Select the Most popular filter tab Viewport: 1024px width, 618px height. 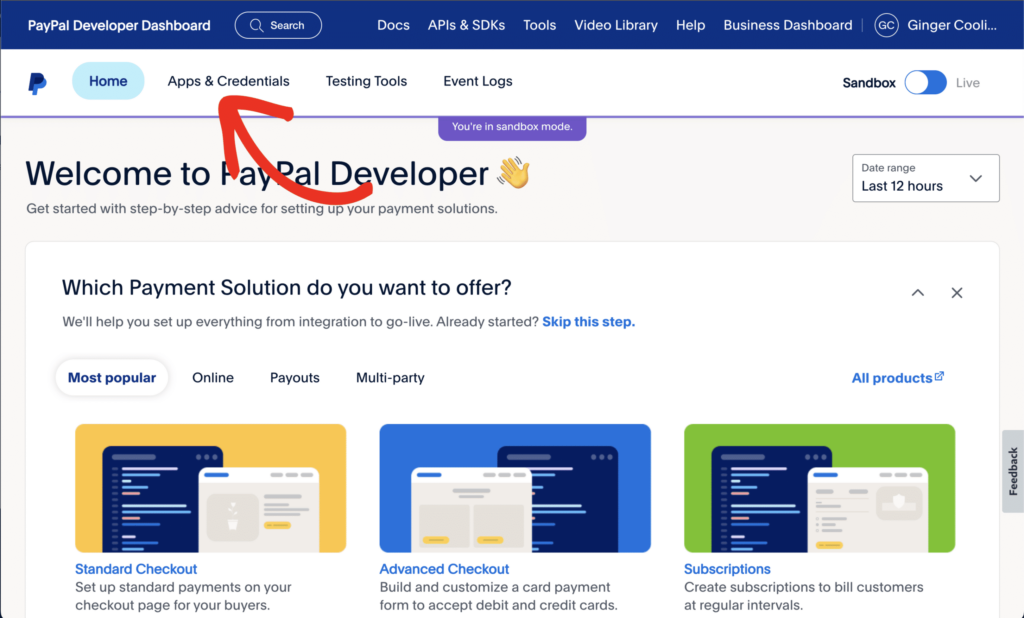112,378
